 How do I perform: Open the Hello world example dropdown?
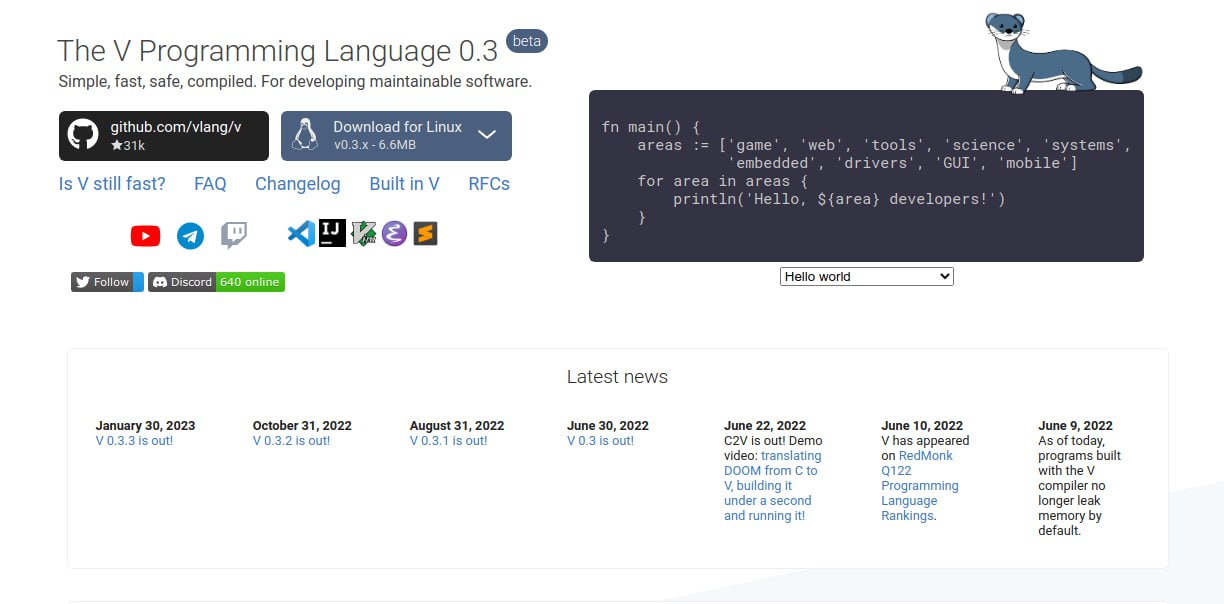(x=866, y=277)
